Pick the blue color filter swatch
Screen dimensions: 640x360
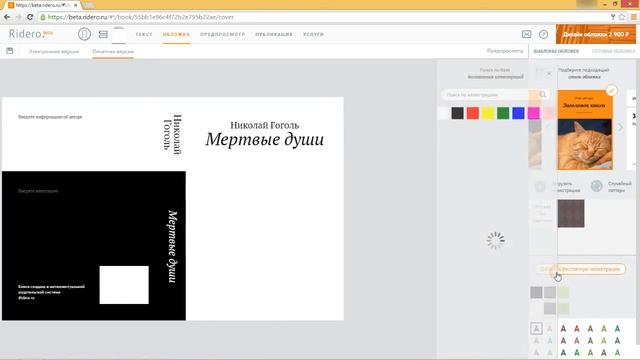click(518, 113)
